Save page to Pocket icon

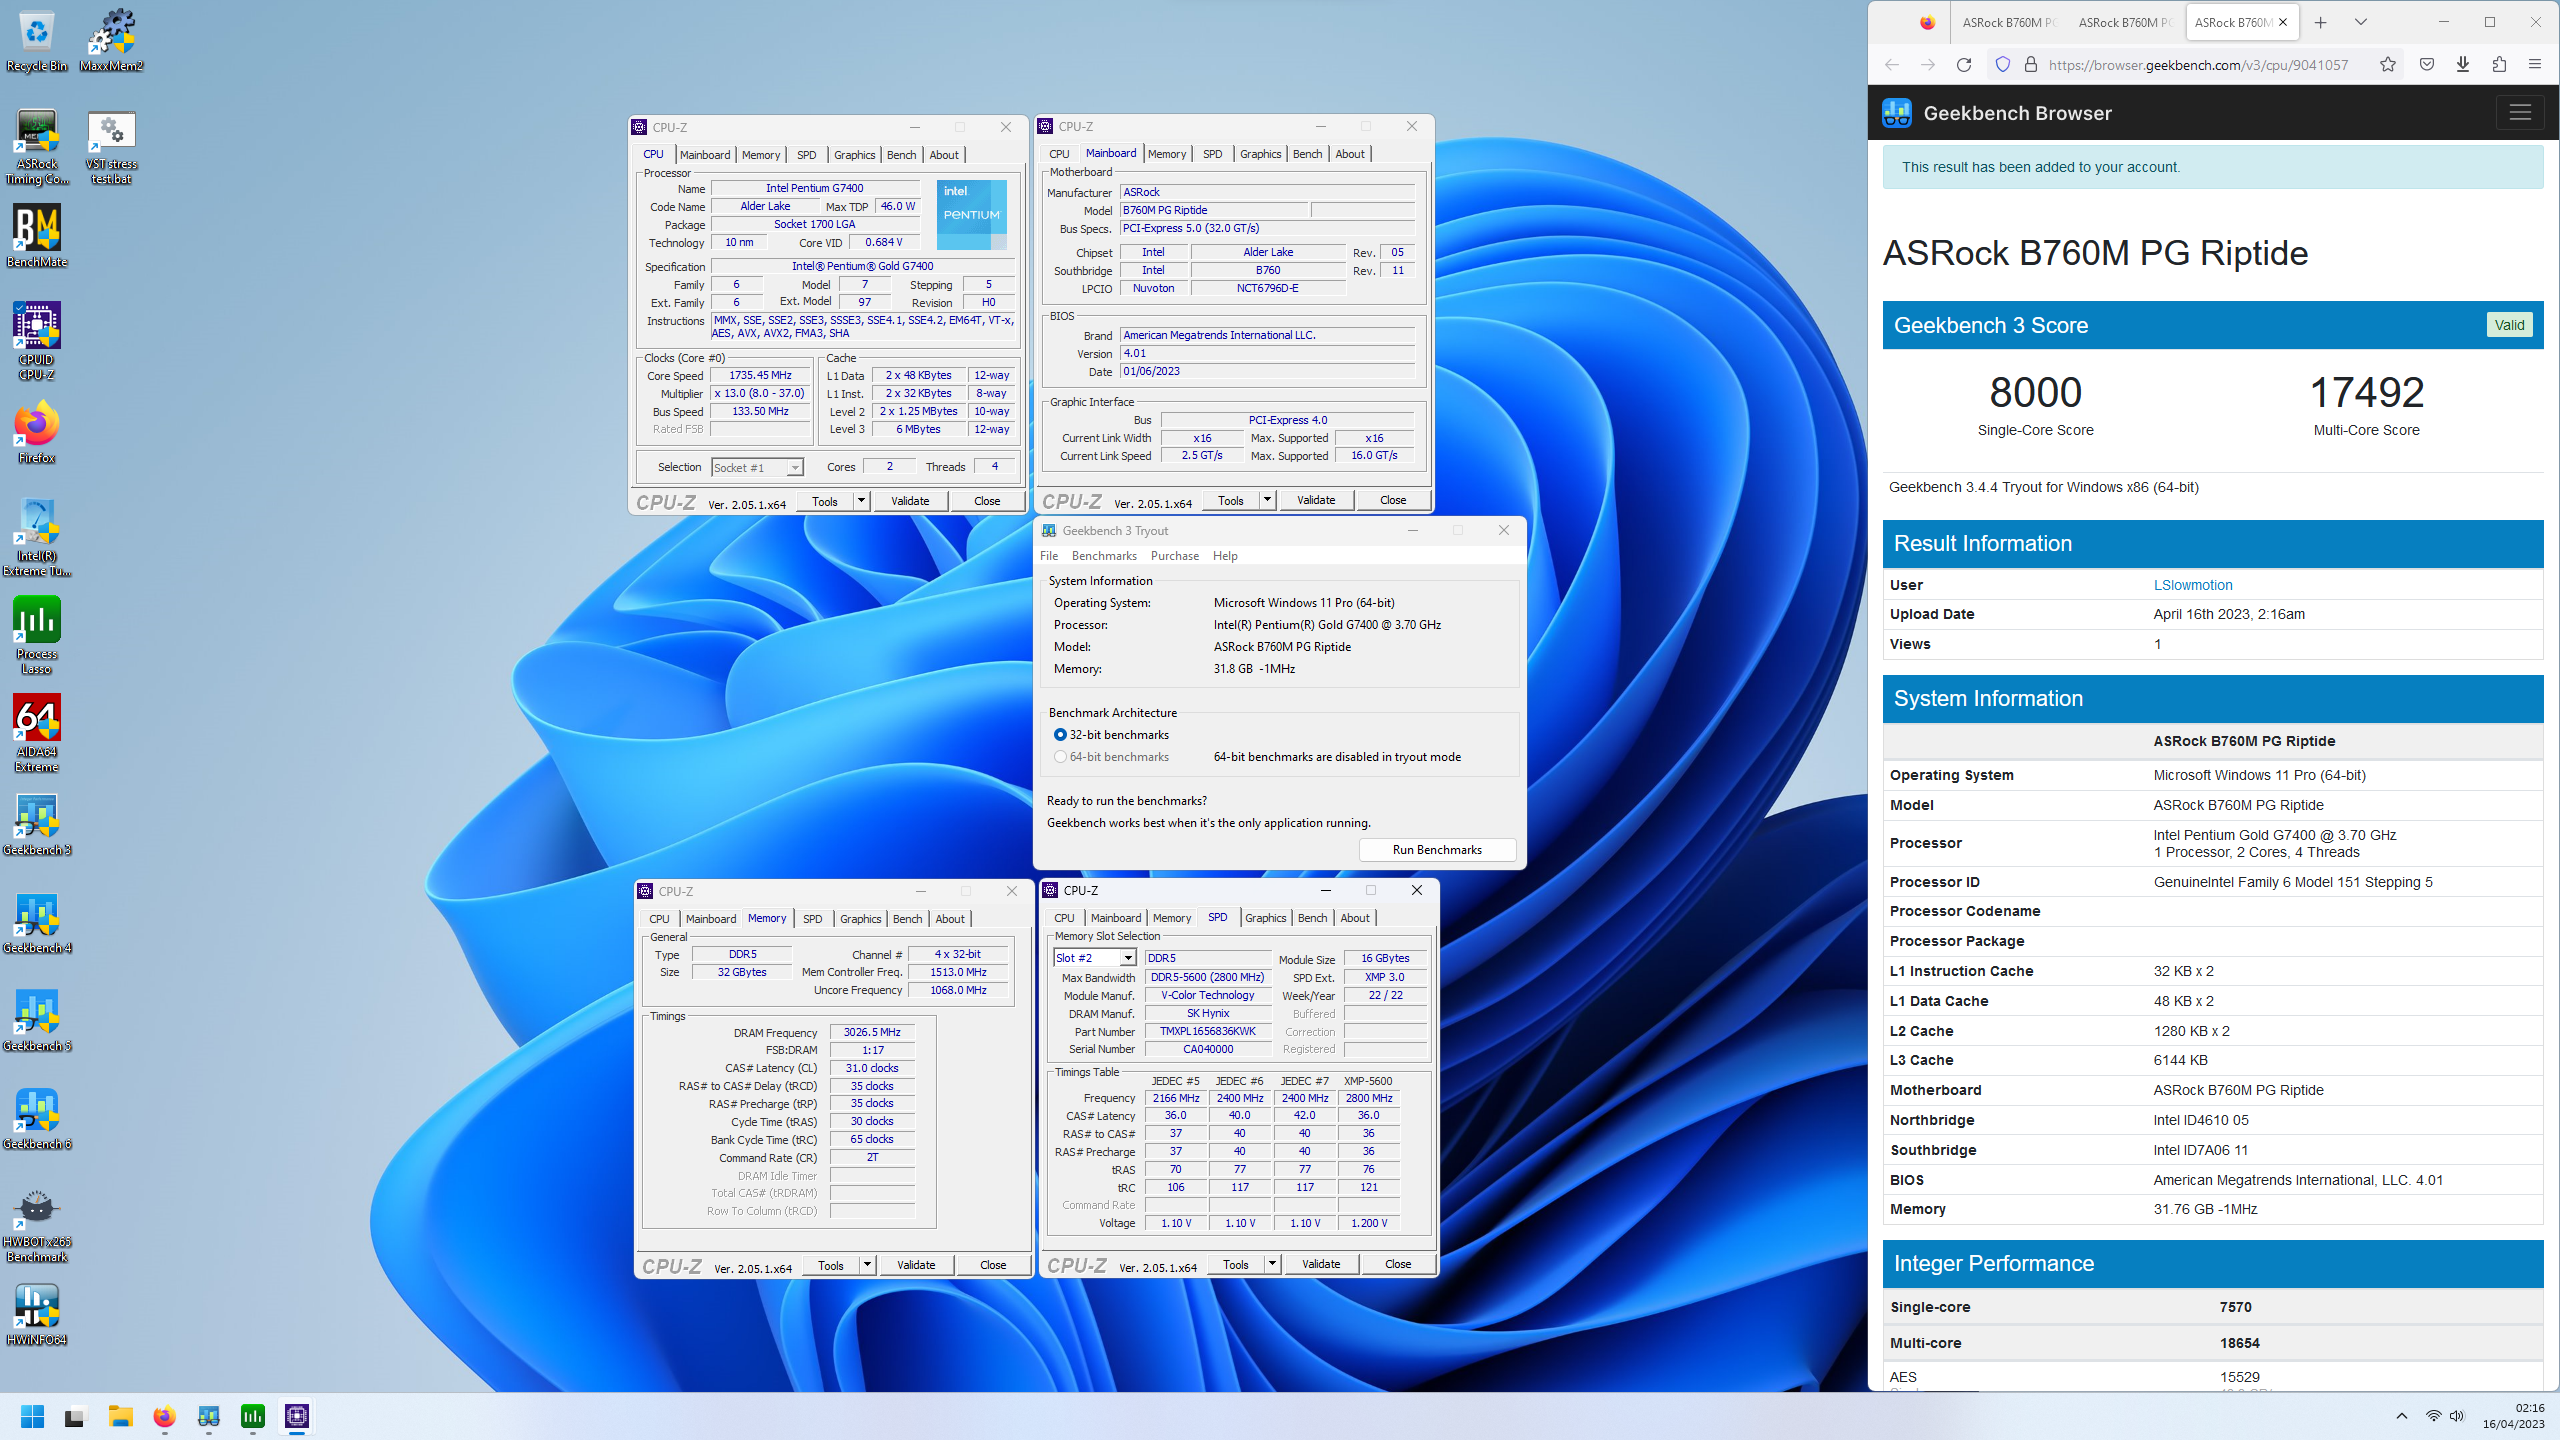coord(2427,65)
